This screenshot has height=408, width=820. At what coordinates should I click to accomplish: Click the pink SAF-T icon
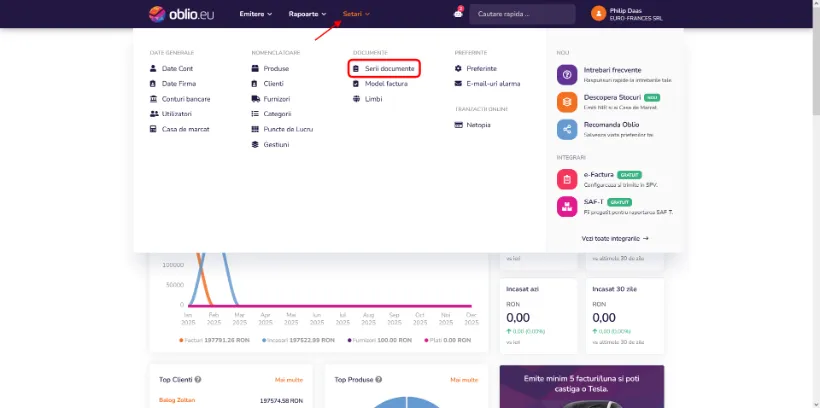[x=567, y=207]
